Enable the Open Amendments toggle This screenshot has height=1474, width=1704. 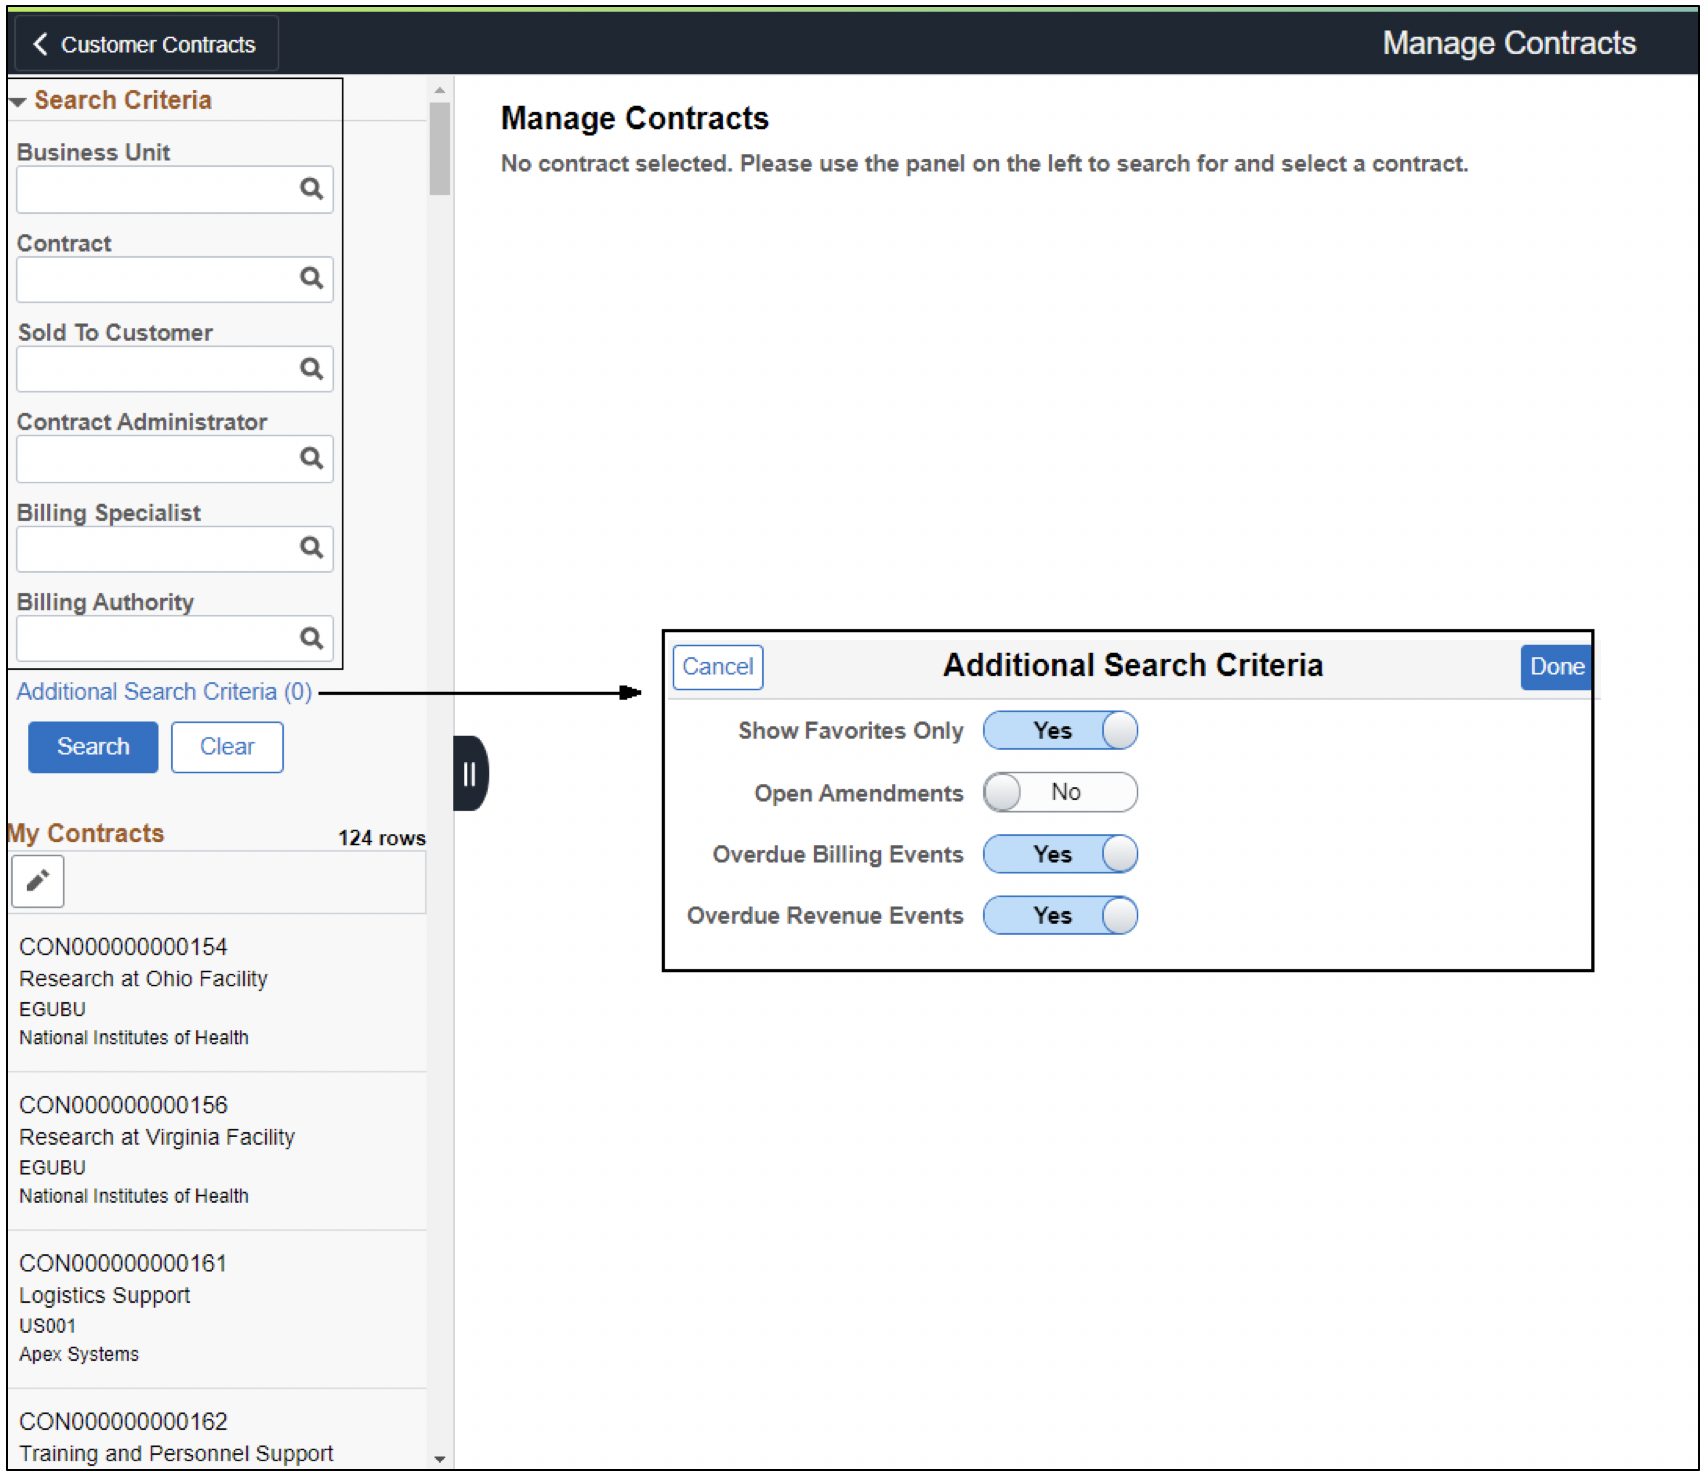pyautogui.click(x=1059, y=792)
